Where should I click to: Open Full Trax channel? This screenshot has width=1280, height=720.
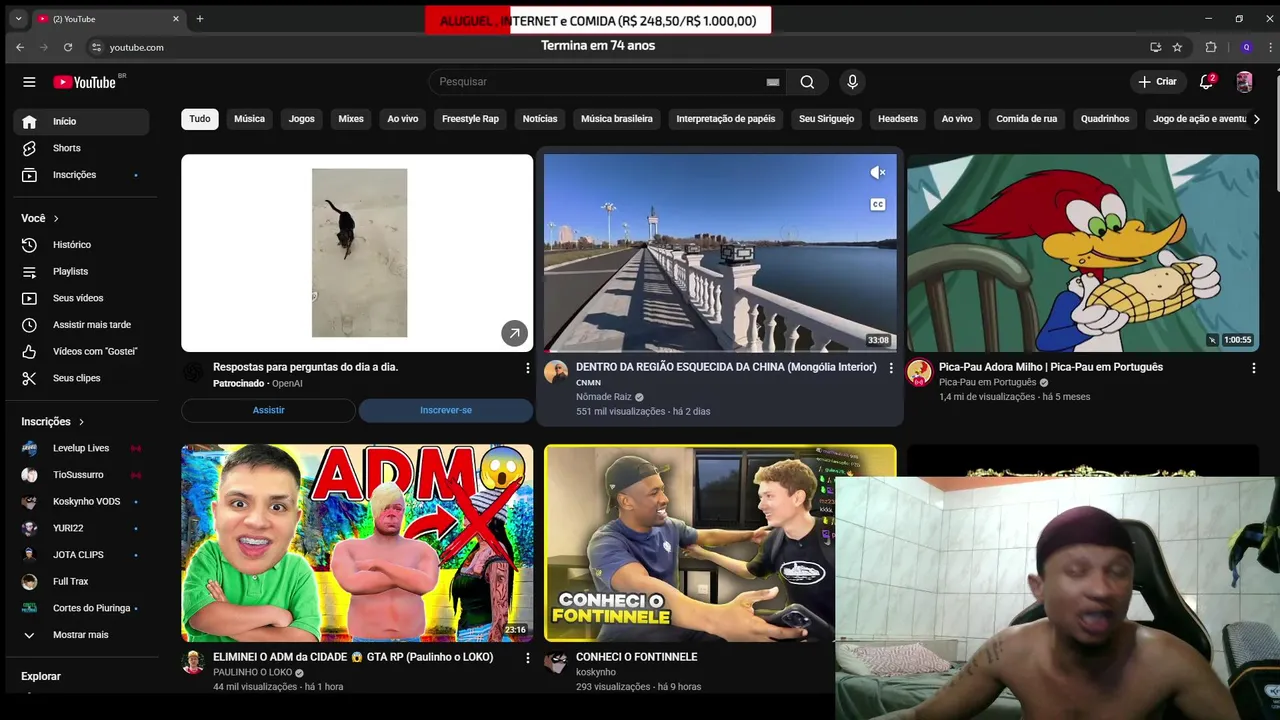pyautogui.click(x=81, y=581)
